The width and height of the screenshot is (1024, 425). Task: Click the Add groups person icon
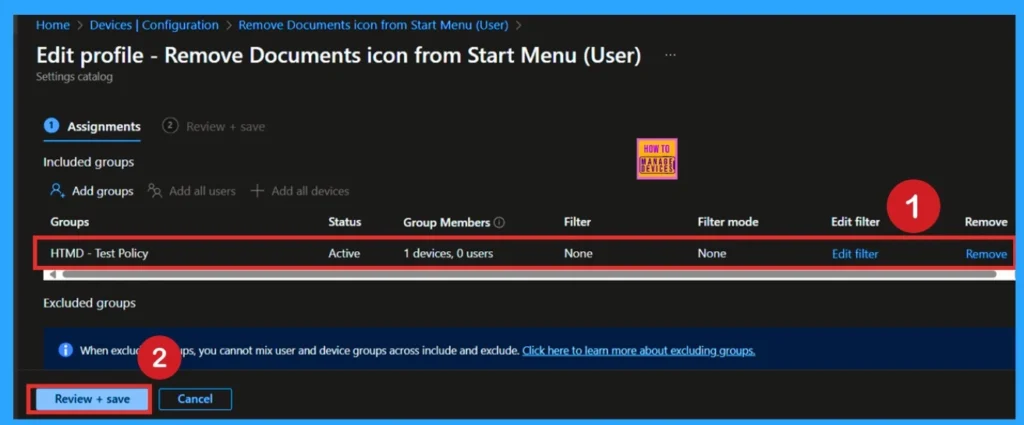[57, 191]
